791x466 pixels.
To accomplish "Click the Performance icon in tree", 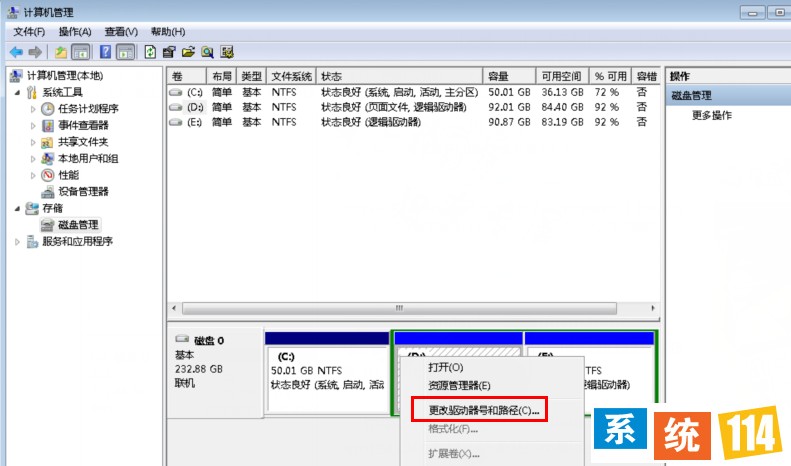I will coord(47,176).
